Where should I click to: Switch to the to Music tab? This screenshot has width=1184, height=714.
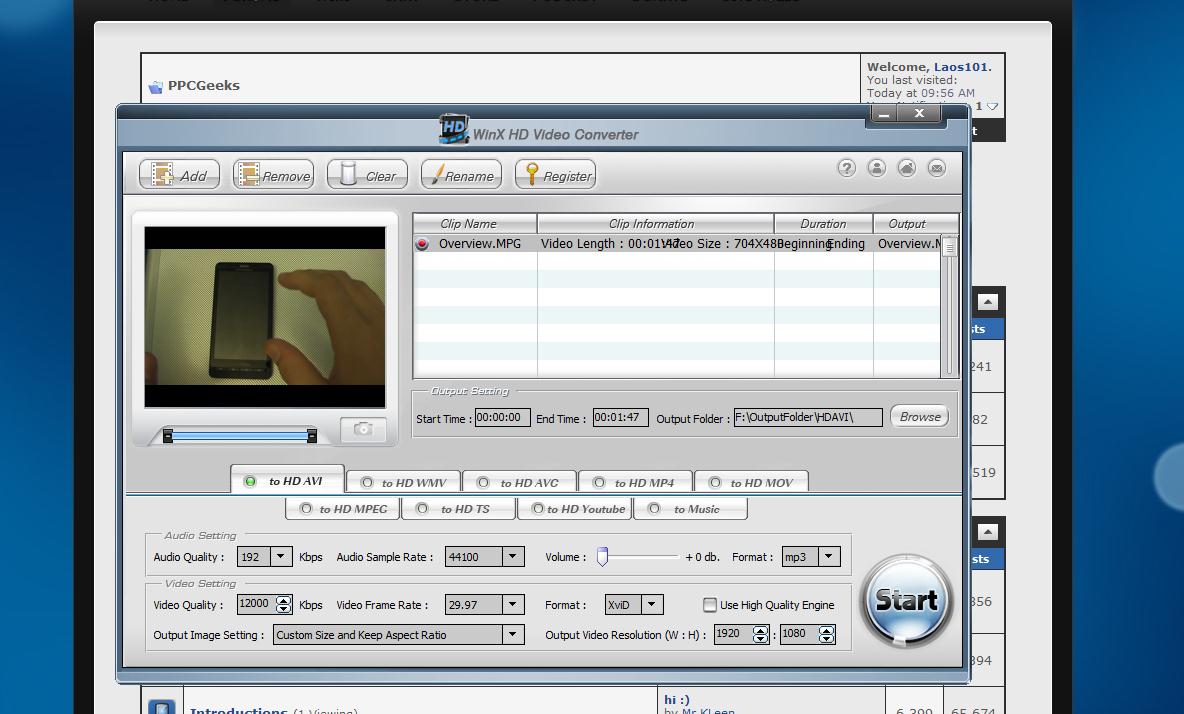click(691, 509)
